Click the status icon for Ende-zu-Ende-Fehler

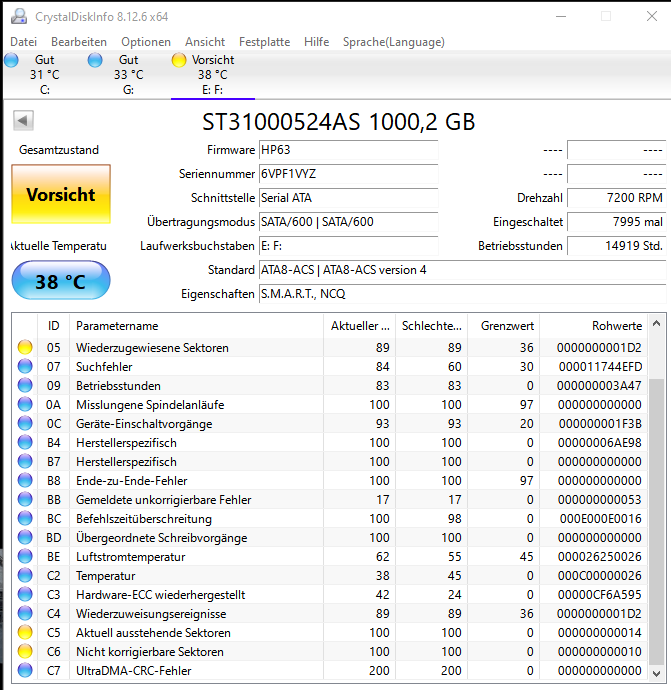[x=25, y=480]
